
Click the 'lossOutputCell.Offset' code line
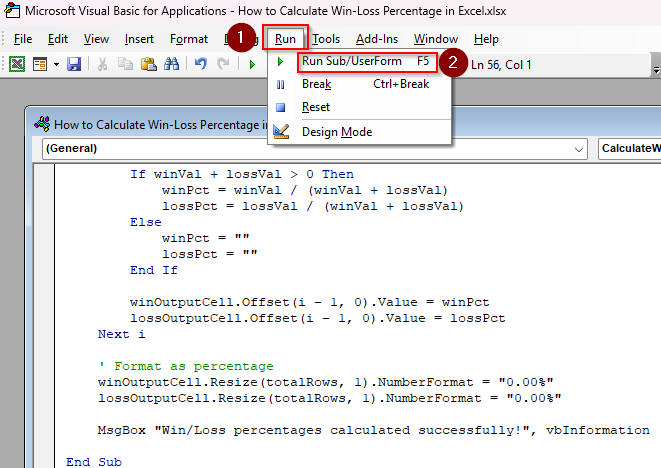pyautogui.click(x=317, y=318)
